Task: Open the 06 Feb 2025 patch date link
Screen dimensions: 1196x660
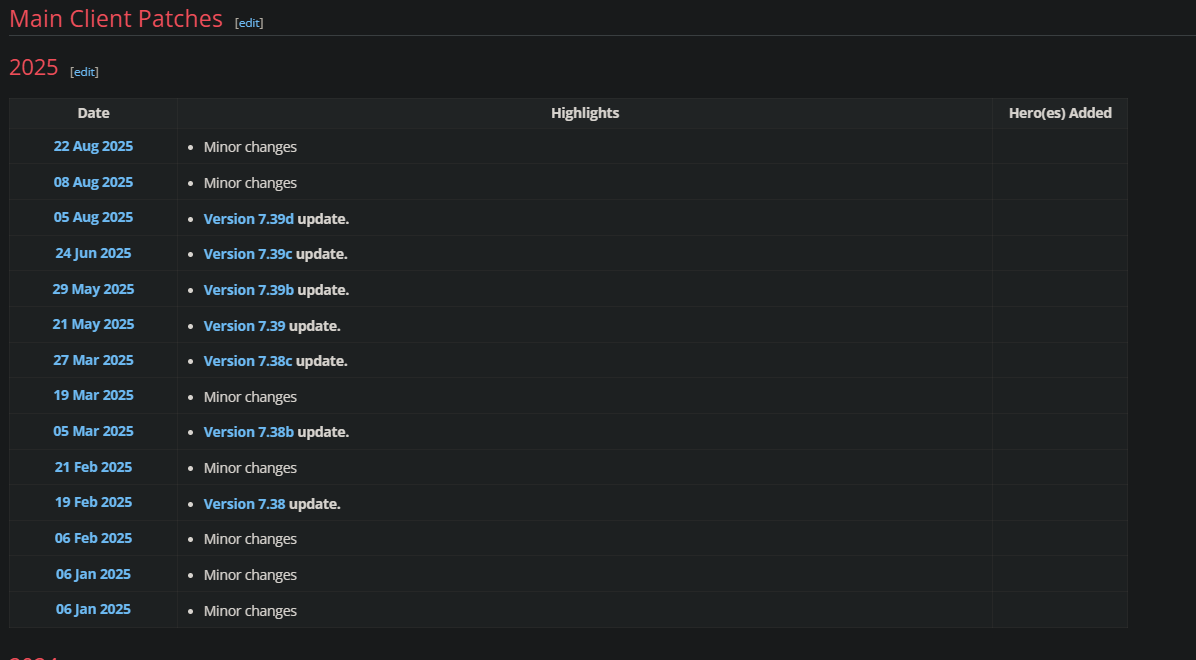Action: point(93,537)
